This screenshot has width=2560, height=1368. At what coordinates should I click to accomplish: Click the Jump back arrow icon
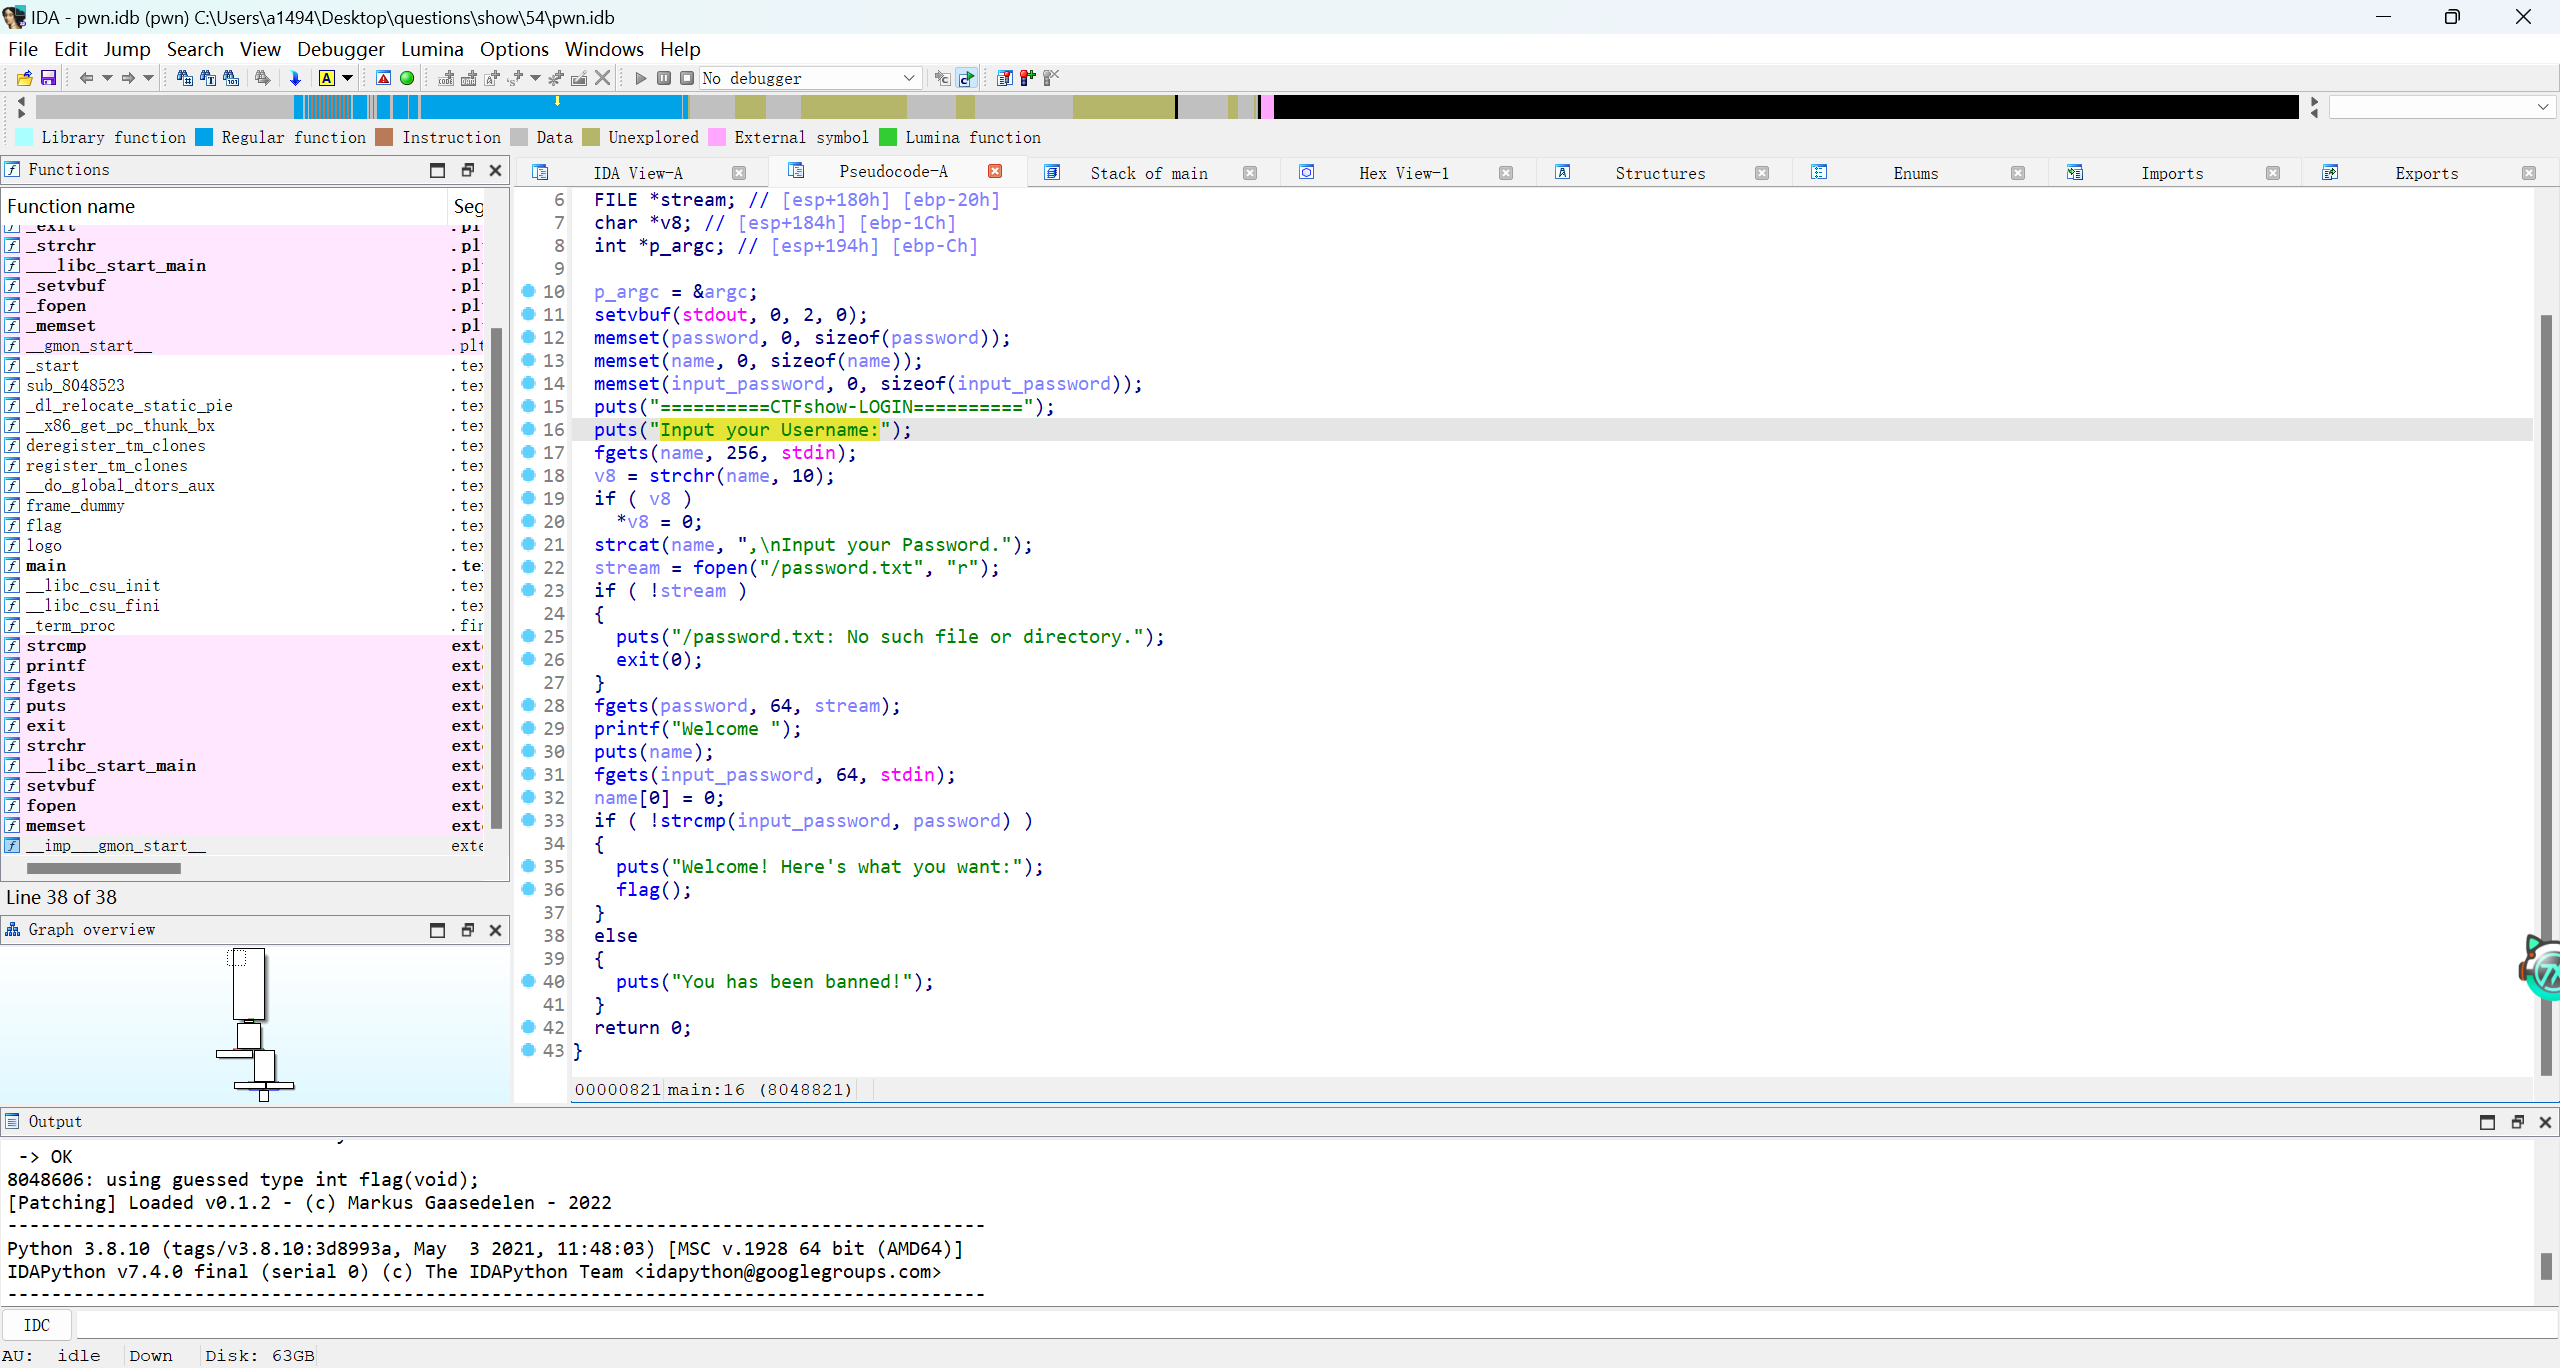86,78
